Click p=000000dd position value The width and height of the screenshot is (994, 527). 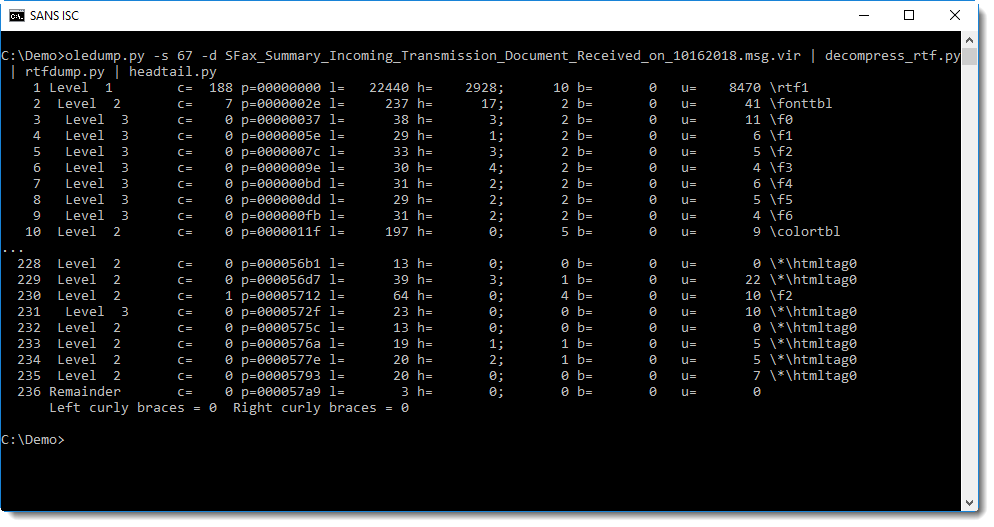(x=281, y=200)
